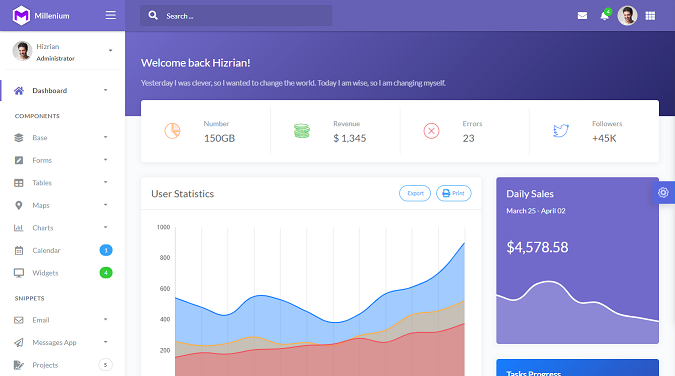This screenshot has width=675, height=376.
Task: Open the apps grid icon in header
Action: pyautogui.click(x=650, y=16)
